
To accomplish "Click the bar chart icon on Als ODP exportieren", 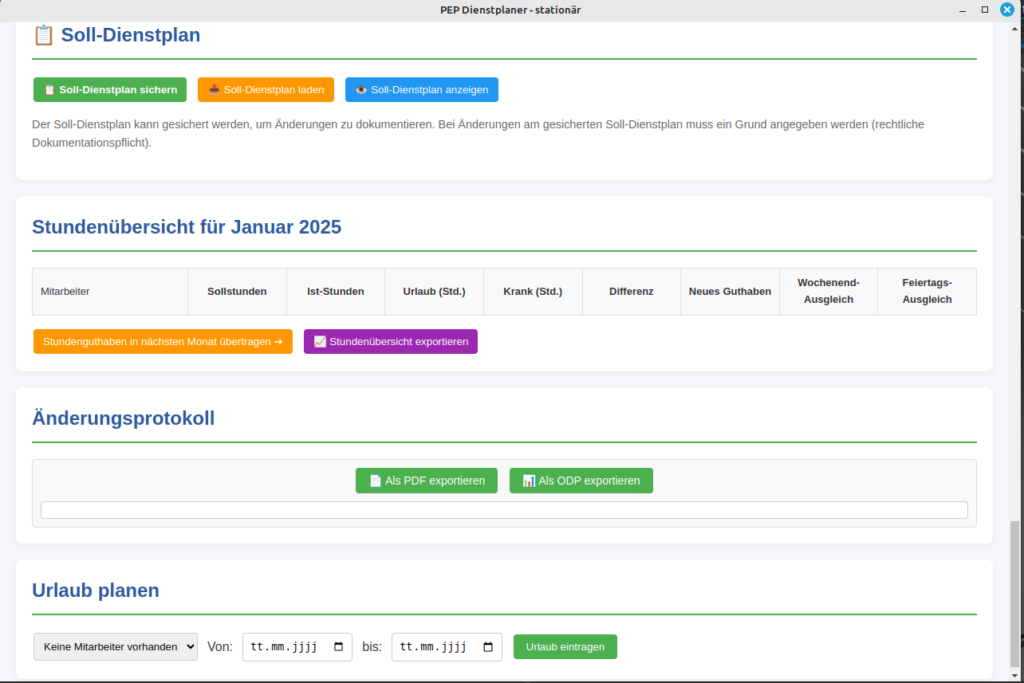I will tap(528, 481).
